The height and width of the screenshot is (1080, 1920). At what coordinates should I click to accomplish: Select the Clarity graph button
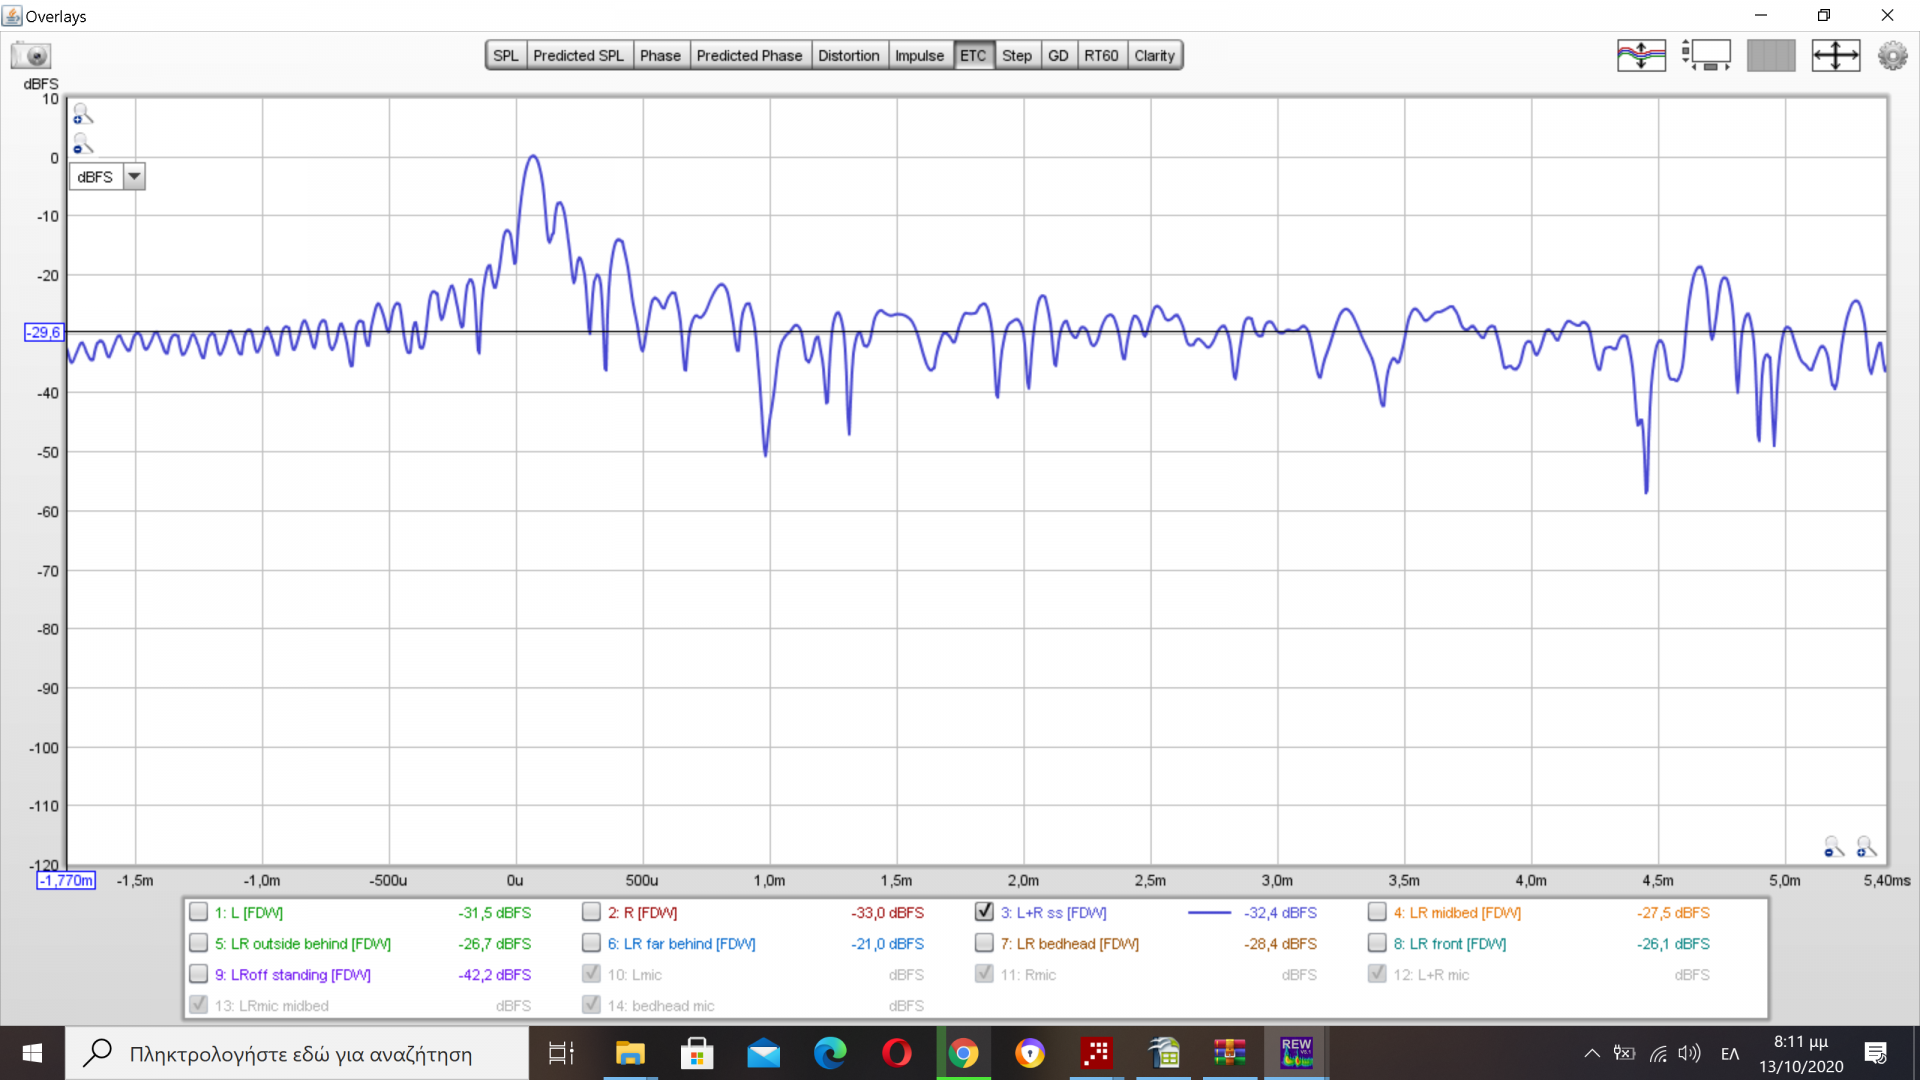click(x=1154, y=56)
